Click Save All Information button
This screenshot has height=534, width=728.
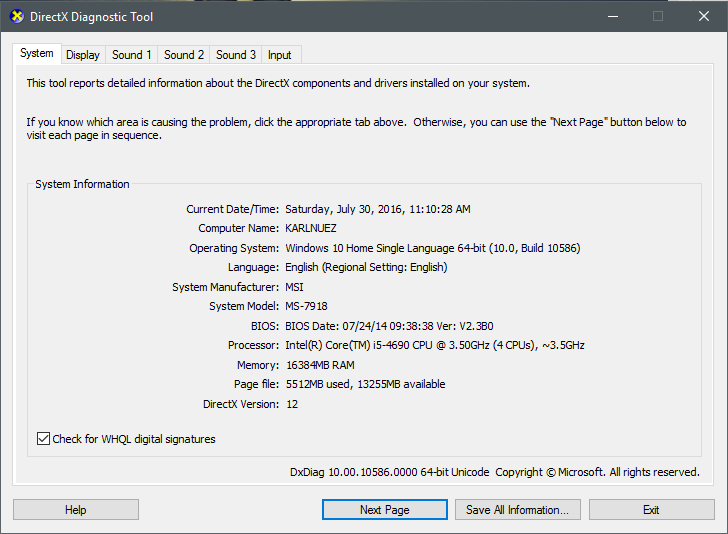[517, 510]
